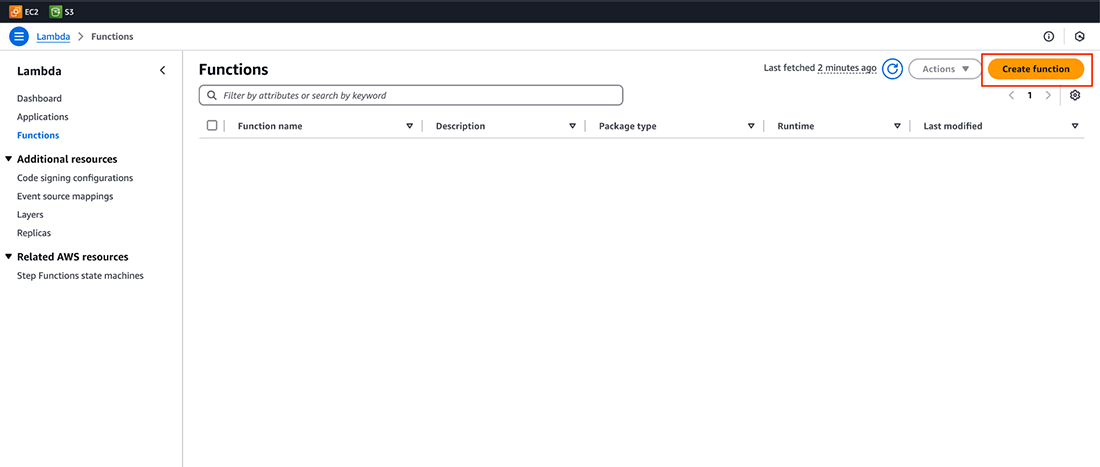
Task: Open the hexagon panel icon at top right
Action: click(x=1080, y=36)
